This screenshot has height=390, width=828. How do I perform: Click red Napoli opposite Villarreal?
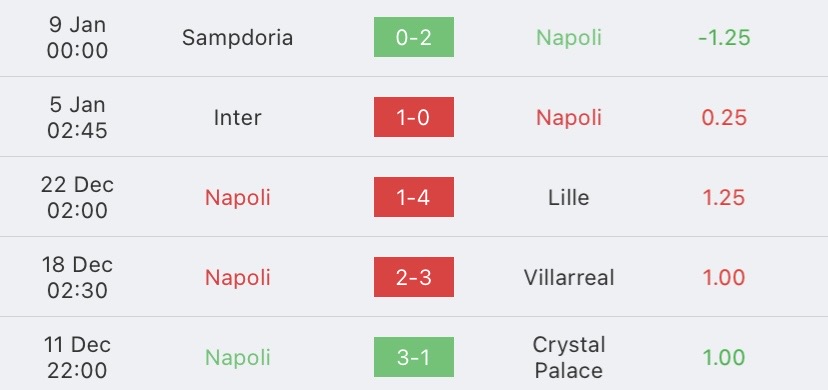[x=238, y=278]
